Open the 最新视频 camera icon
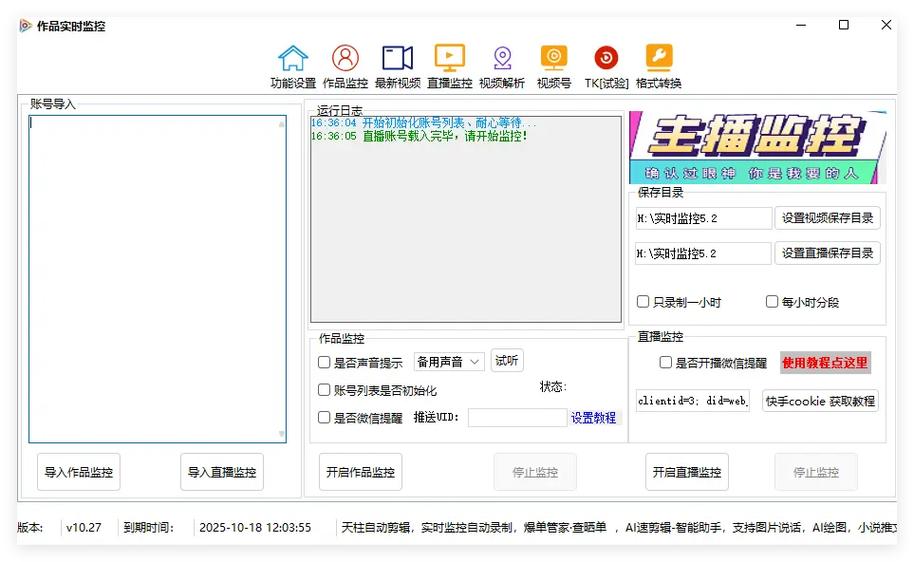This screenshot has height=562, width=914. pyautogui.click(x=398, y=58)
